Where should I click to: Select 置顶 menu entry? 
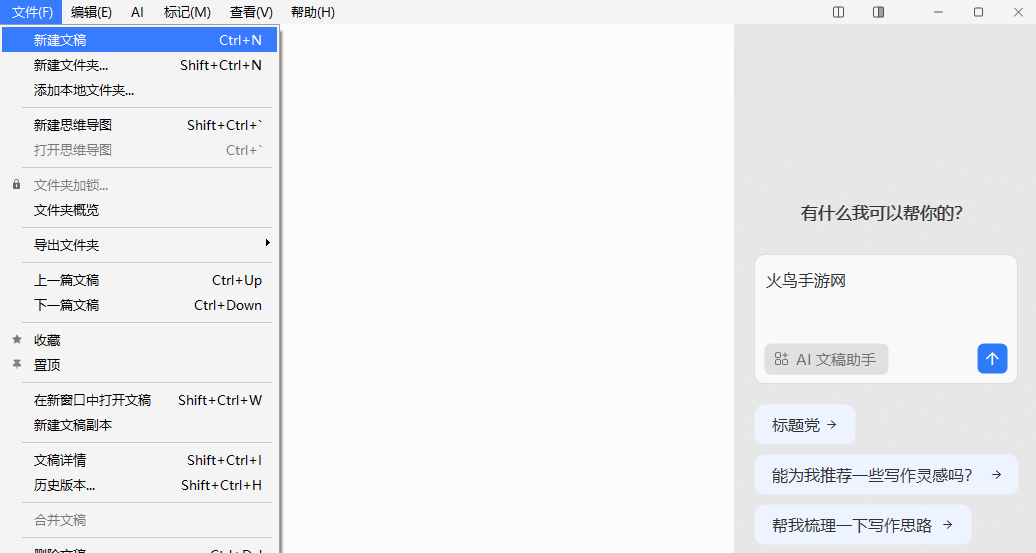[x=139, y=365]
